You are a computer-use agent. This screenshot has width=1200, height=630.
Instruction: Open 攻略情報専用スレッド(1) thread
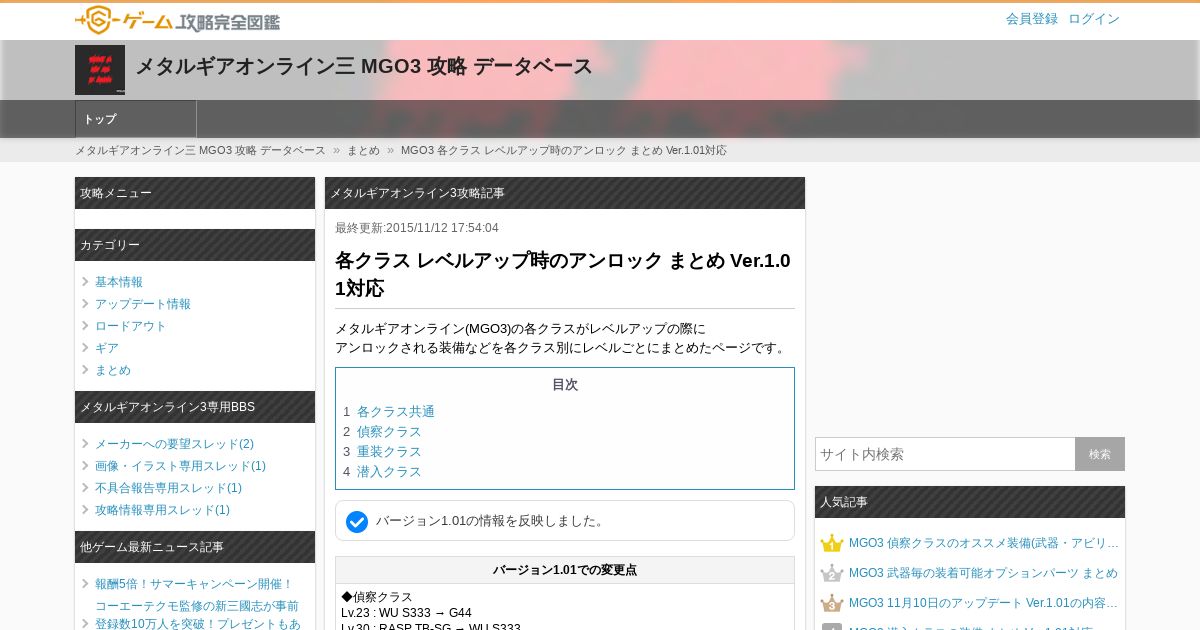tap(162, 510)
